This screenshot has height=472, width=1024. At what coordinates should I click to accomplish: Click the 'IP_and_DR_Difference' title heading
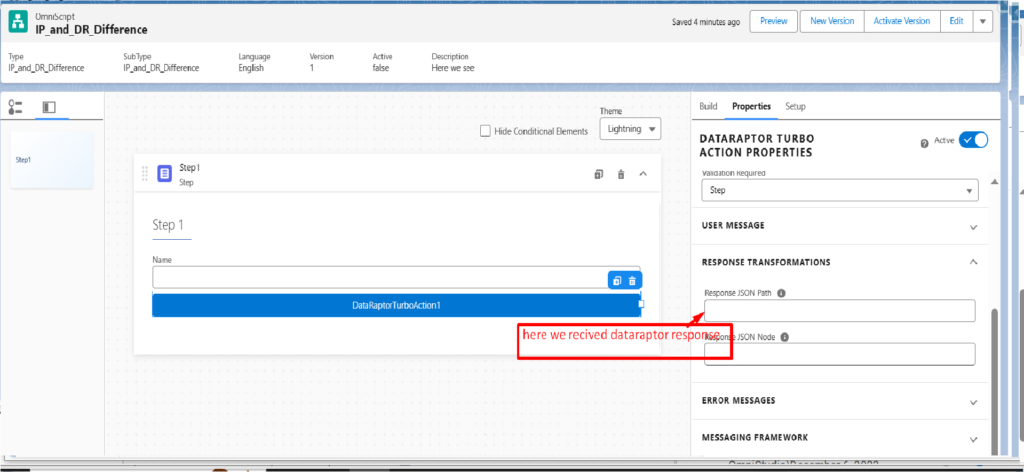click(91, 29)
